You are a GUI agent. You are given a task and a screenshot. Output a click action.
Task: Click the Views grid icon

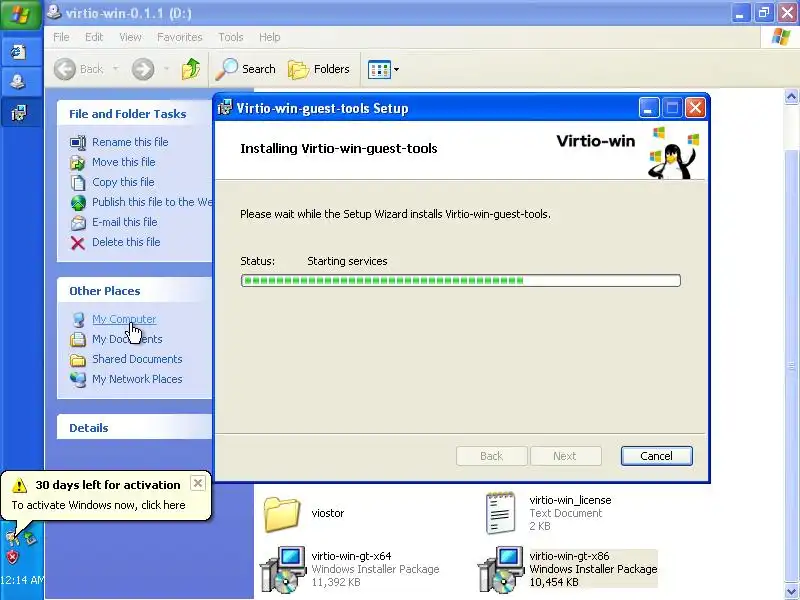click(379, 69)
